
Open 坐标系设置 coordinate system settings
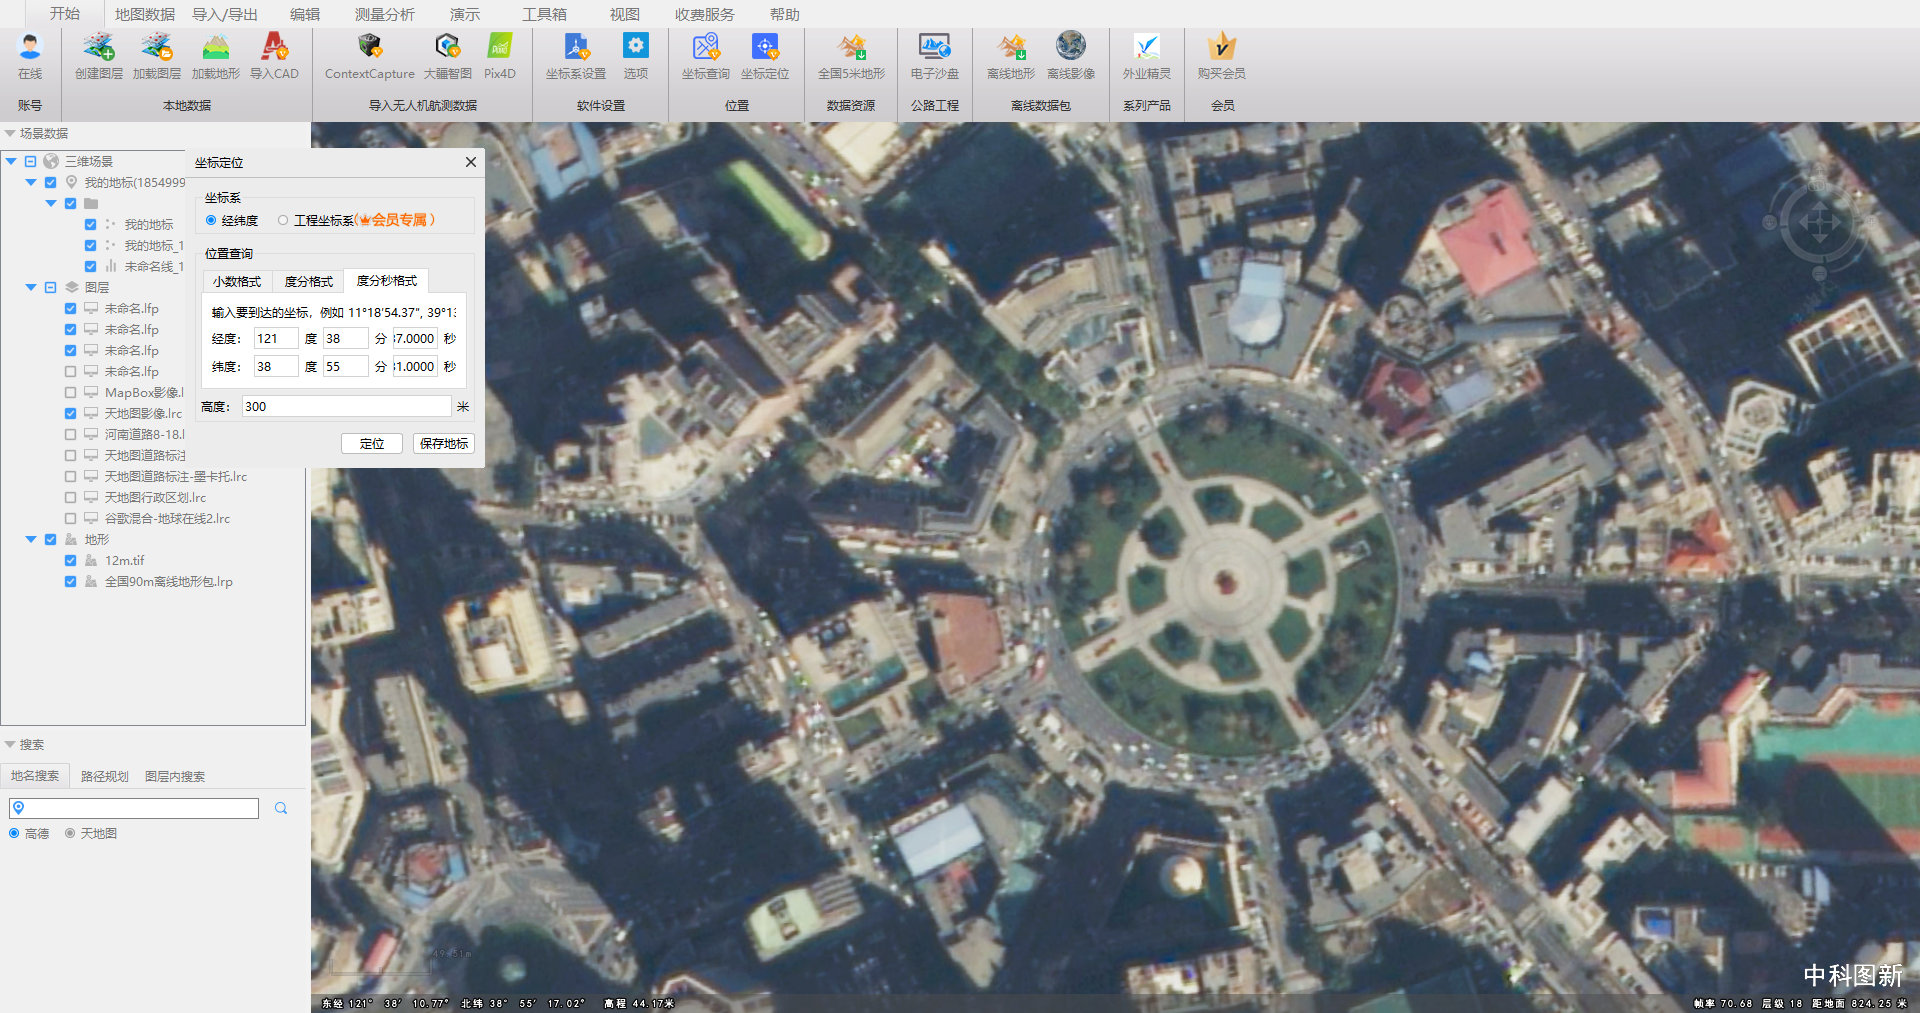(576, 55)
